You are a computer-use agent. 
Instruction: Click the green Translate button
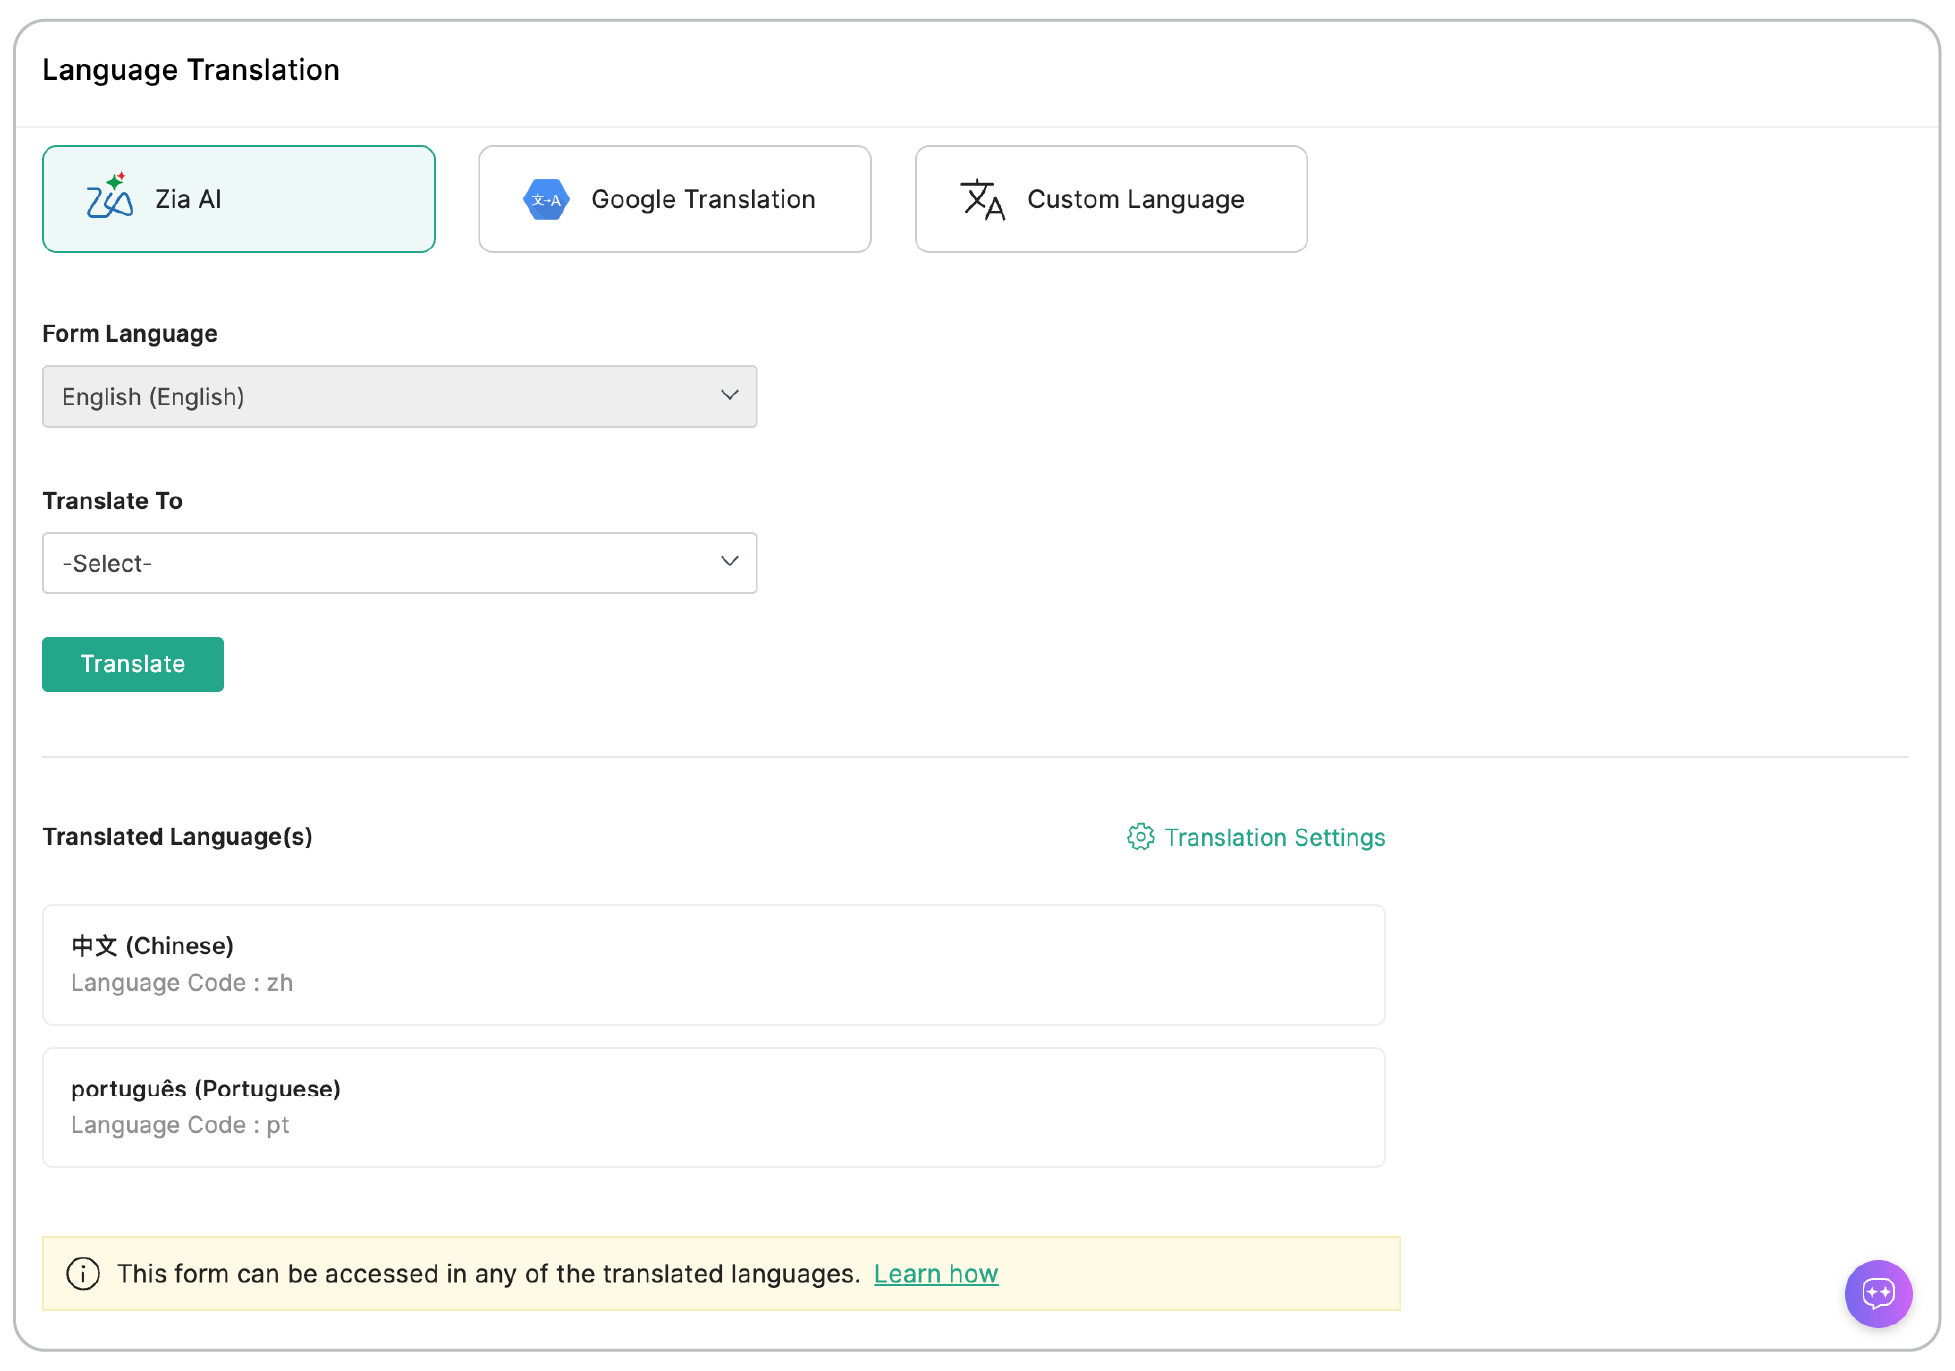133,664
